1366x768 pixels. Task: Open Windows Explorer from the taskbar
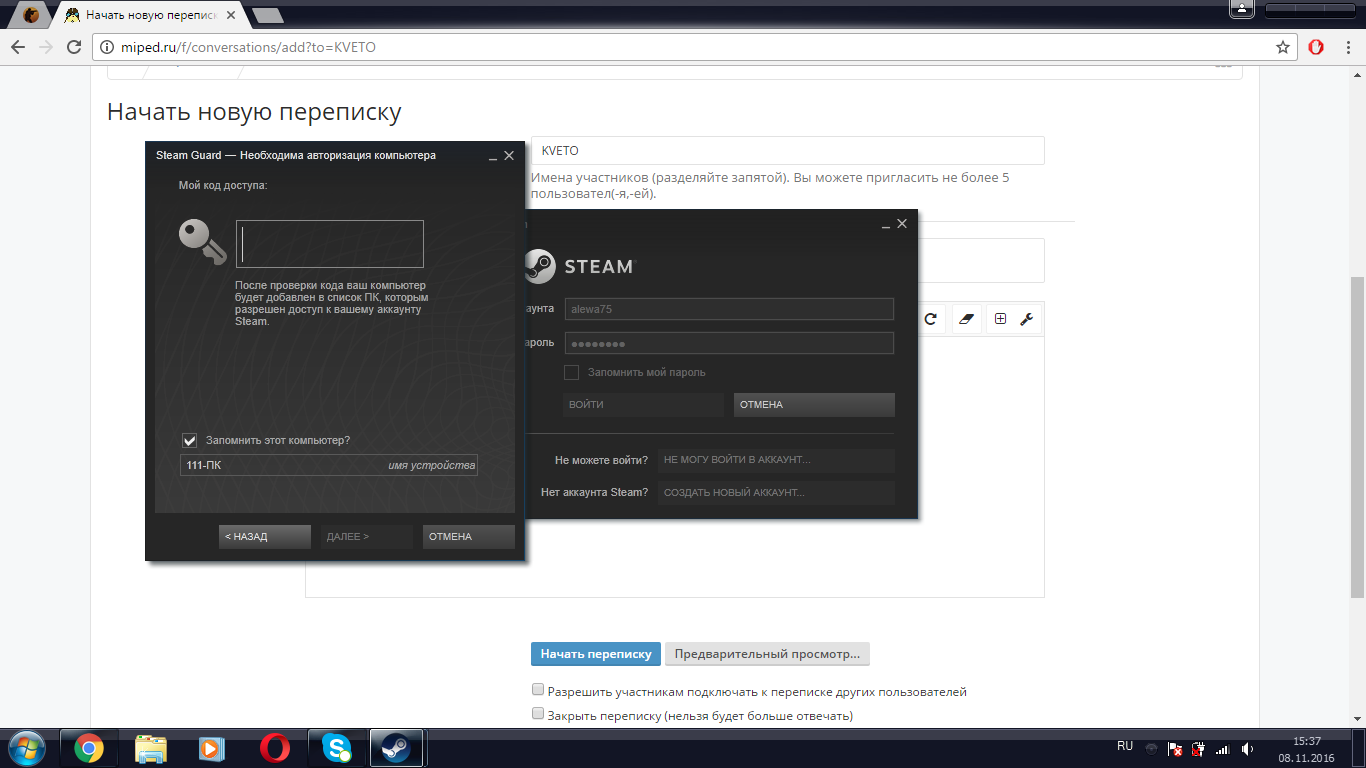[x=151, y=748]
